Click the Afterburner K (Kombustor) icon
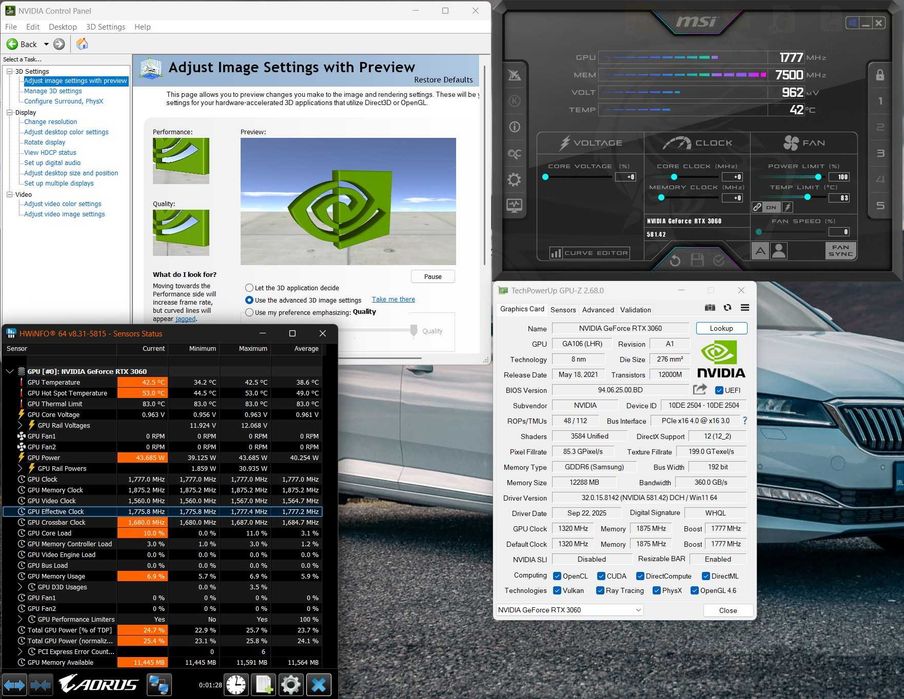Image resolution: width=904 pixels, height=699 pixels. click(514, 101)
